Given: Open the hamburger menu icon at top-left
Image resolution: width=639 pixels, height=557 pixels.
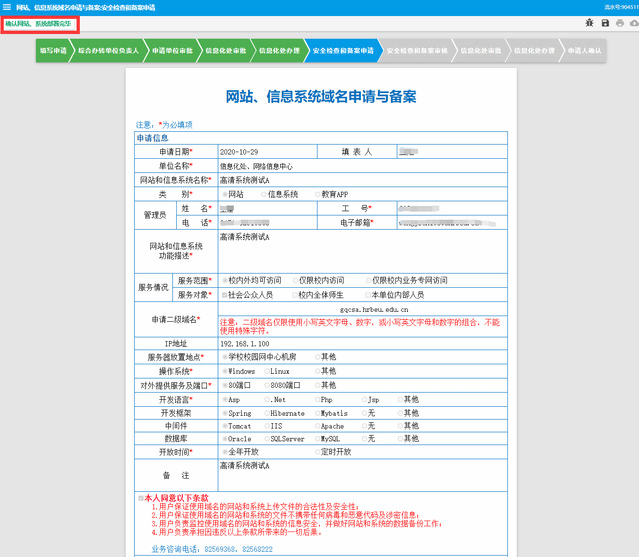Looking at the screenshot, I should (7, 6).
